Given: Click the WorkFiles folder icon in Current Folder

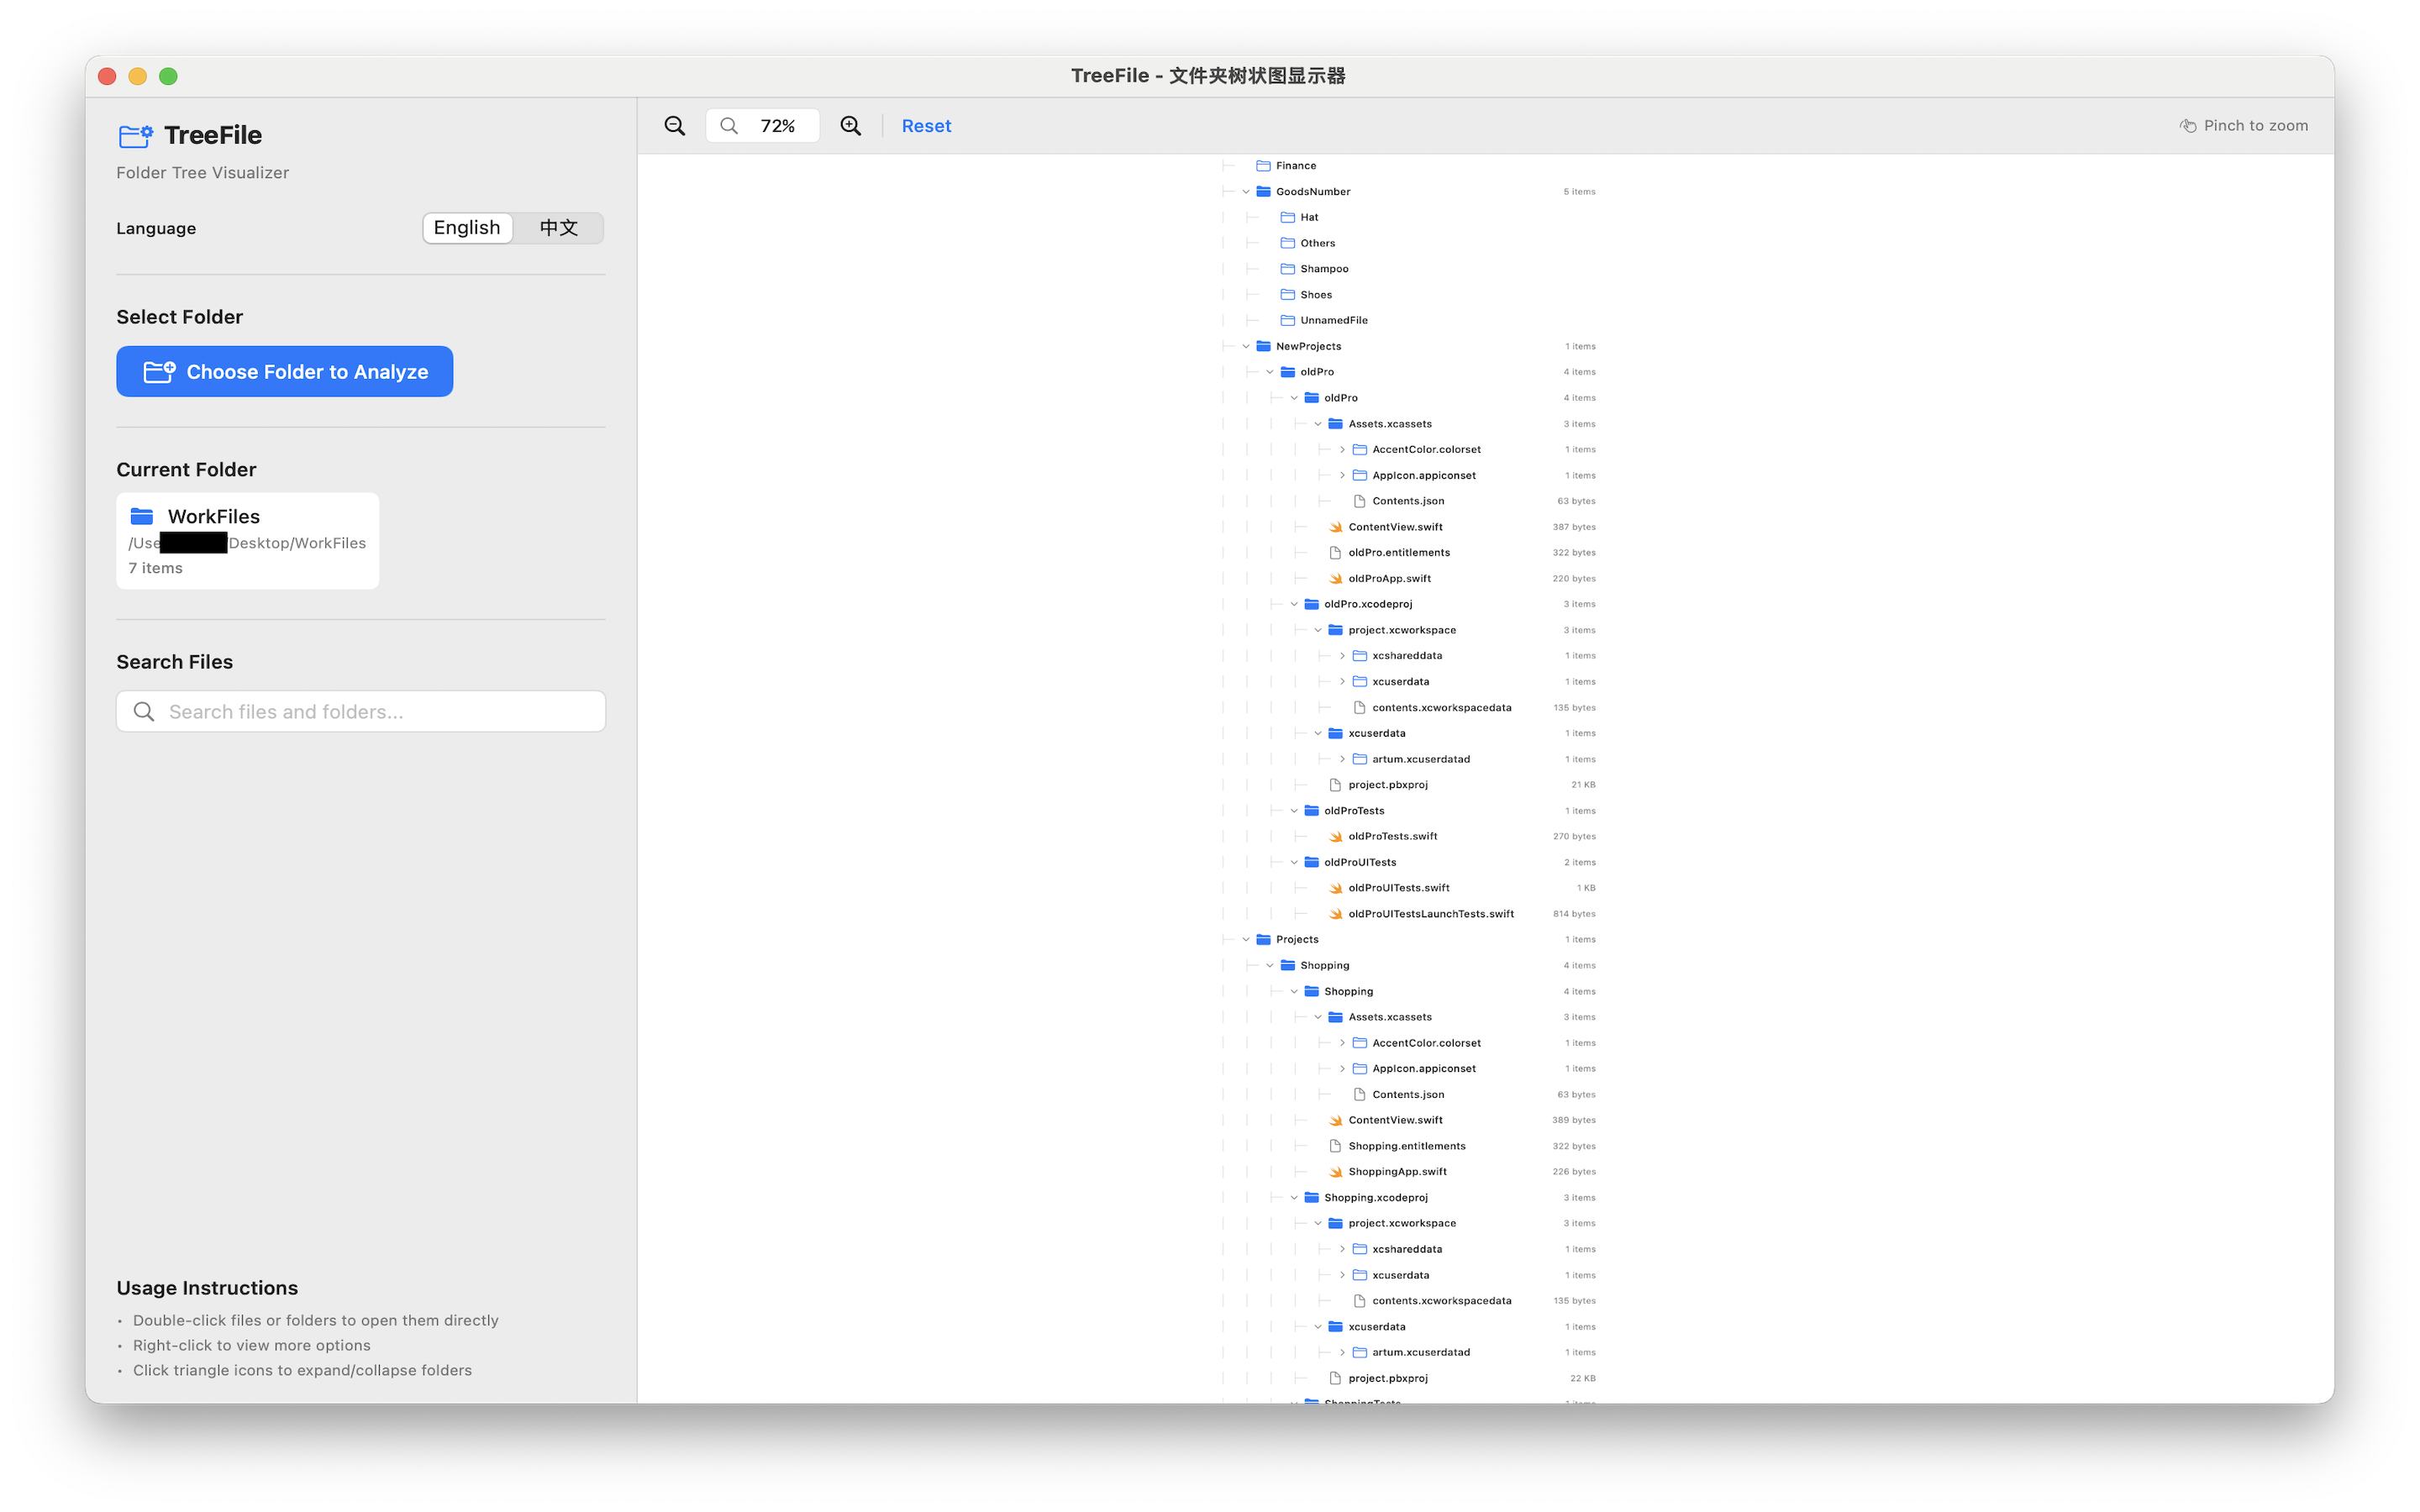Looking at the screenshot, I should coord(143,515).
